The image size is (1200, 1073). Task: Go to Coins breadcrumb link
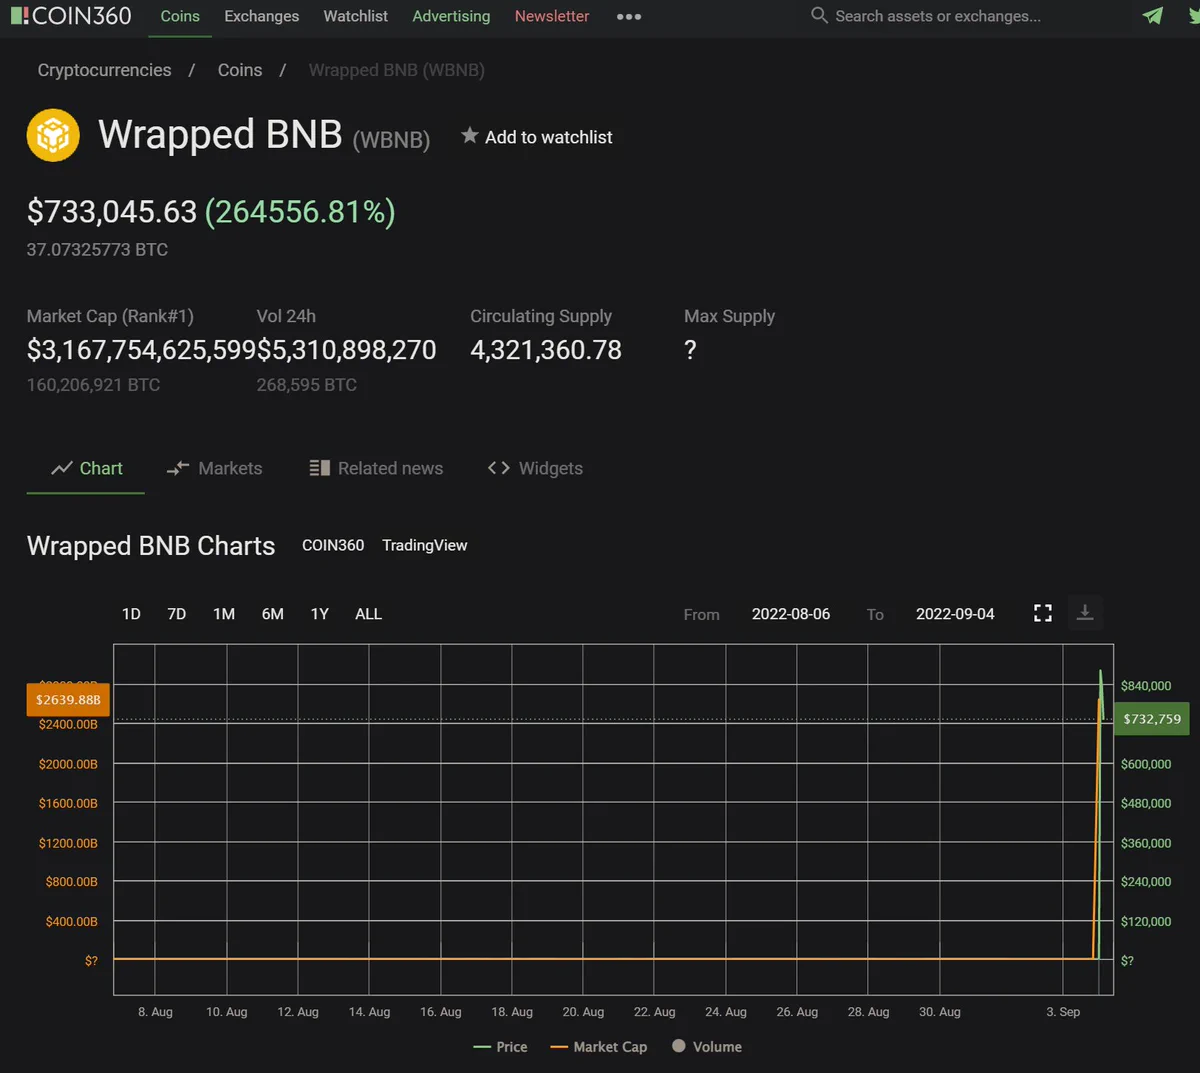point(240,70)
